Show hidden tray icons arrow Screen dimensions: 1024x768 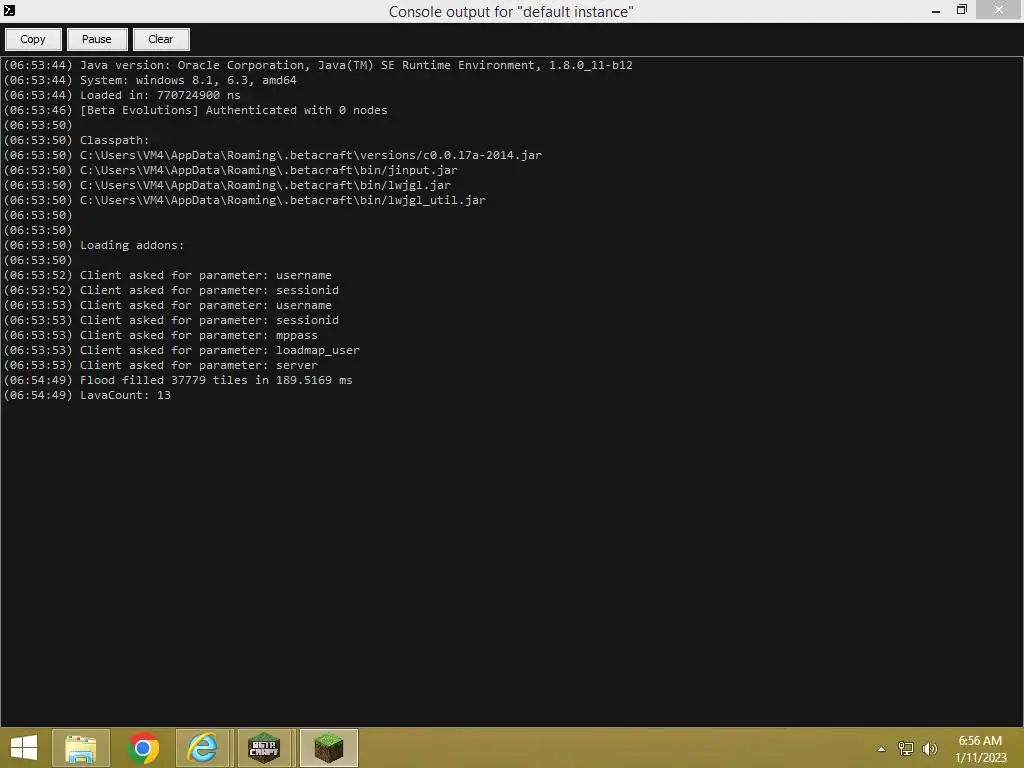(882, 749)
